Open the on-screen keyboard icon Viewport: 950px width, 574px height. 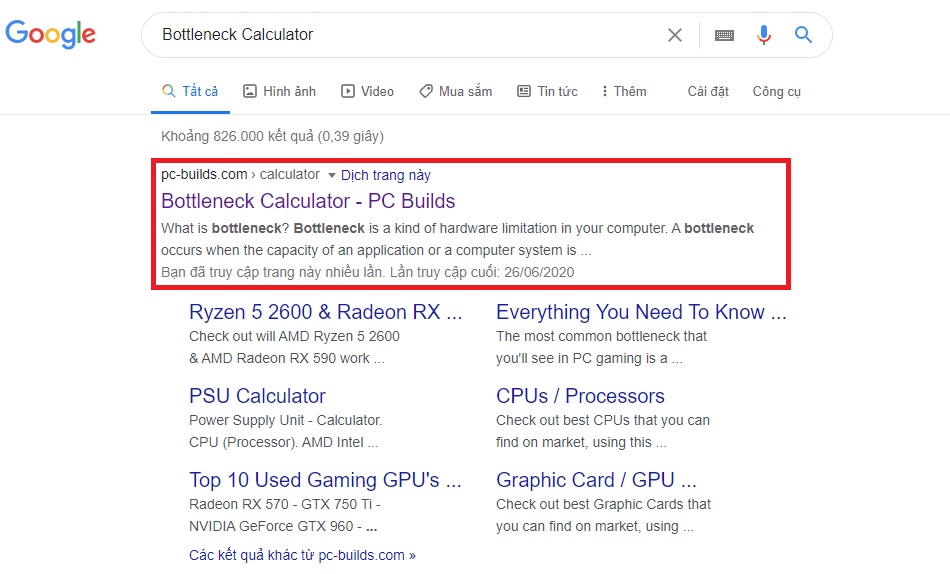724,35
